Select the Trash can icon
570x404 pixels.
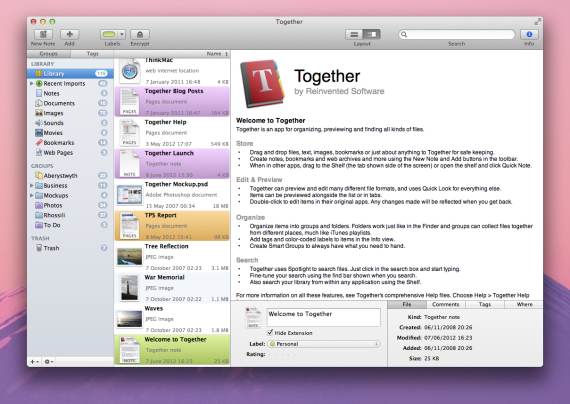pos(39,248)
